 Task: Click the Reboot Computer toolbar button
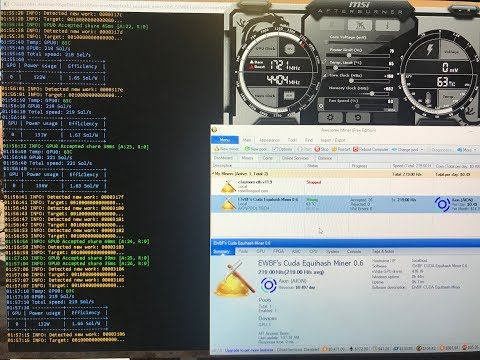[370, 149]
